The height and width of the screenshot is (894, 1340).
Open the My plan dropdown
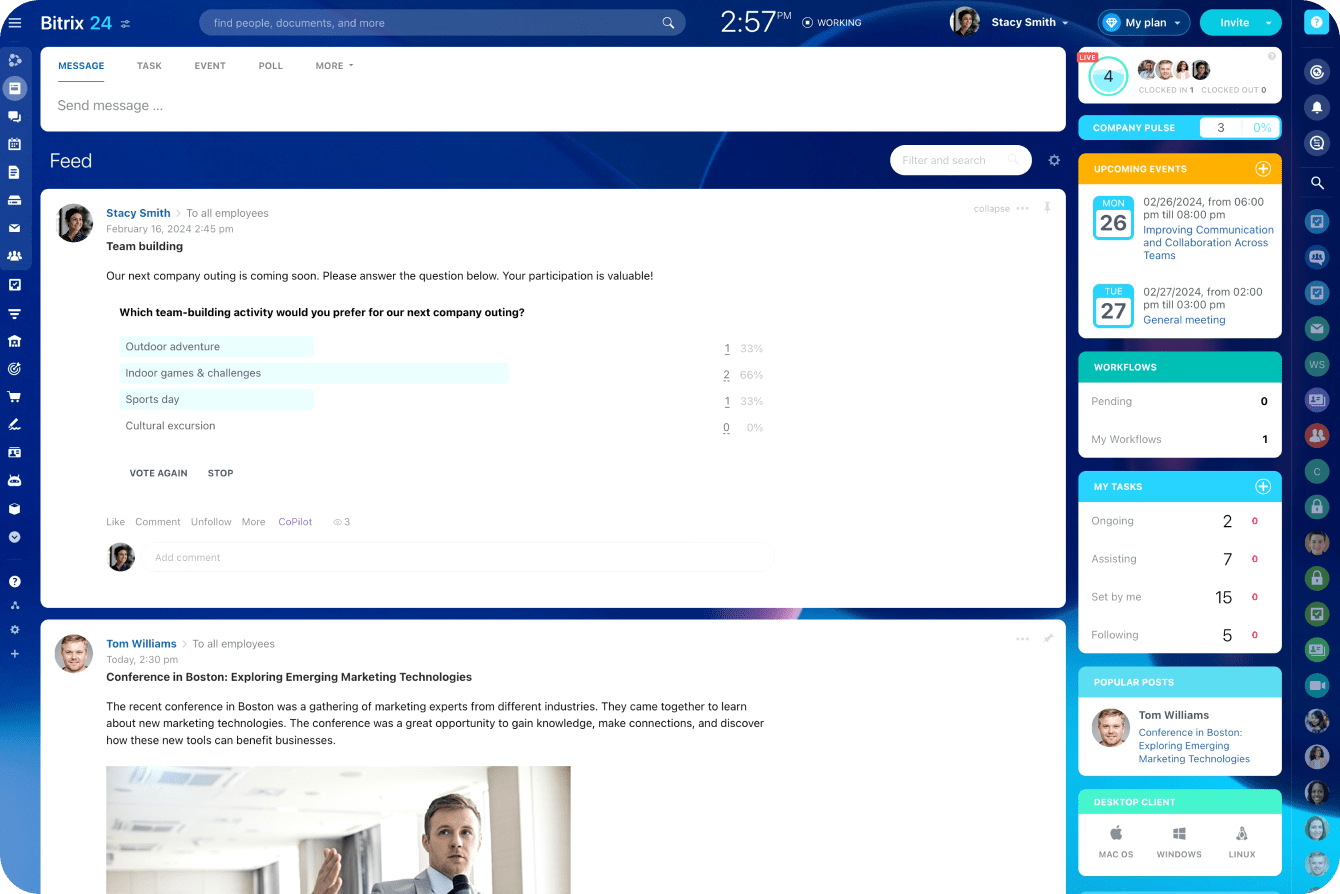[1144, 23]
